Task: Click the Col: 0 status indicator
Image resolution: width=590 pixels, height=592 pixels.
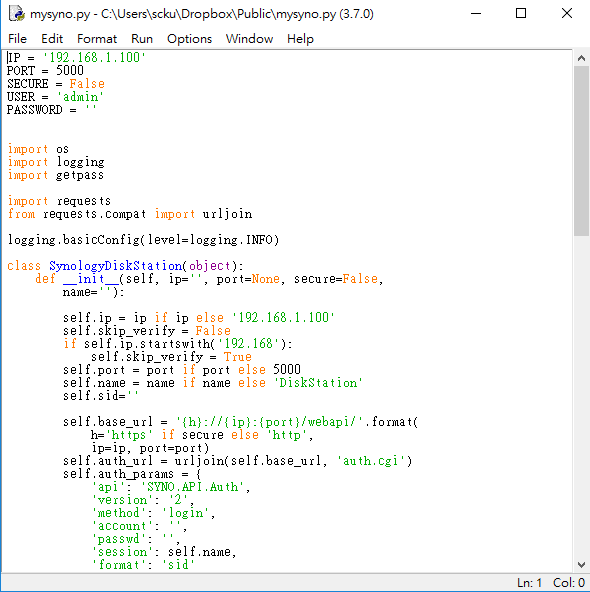Action: [x=569, y=583]
